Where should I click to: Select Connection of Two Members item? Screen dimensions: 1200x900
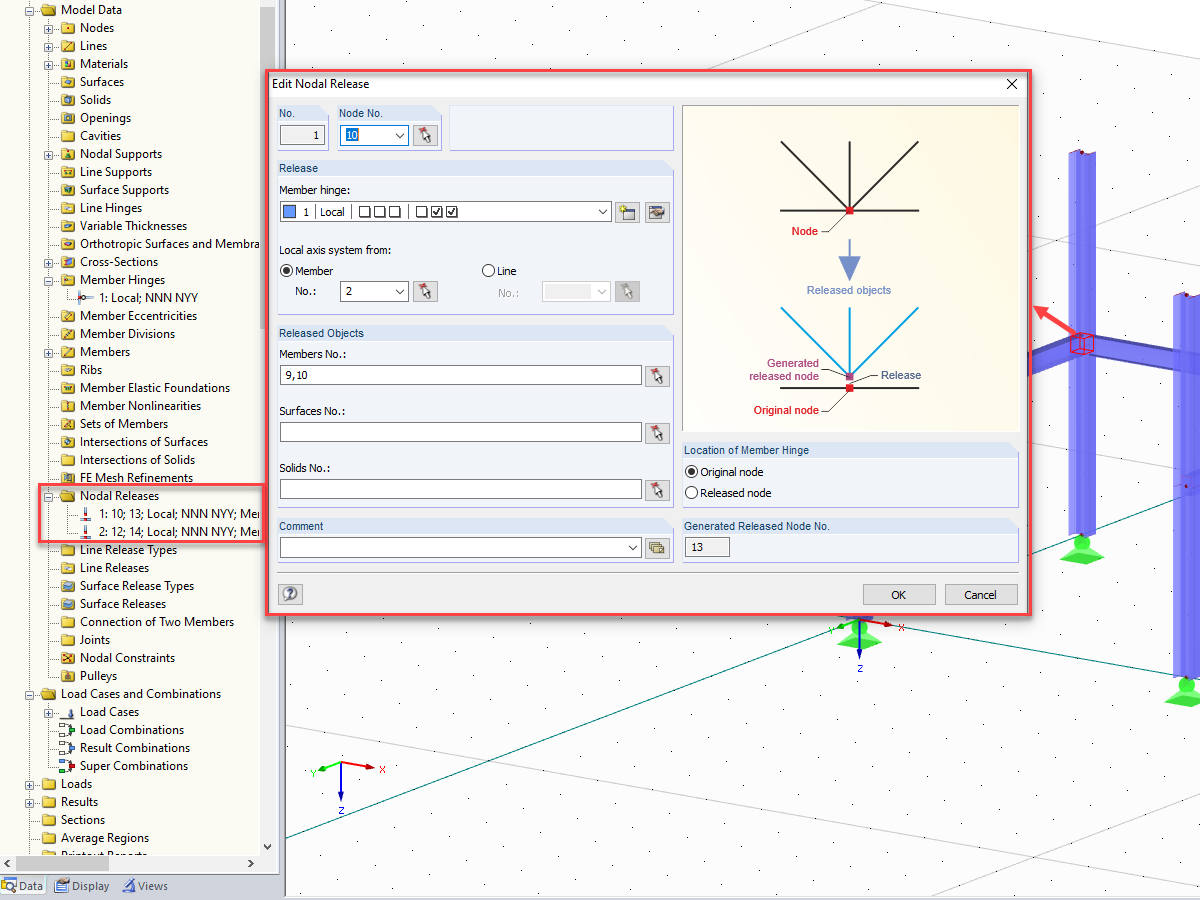157,622
